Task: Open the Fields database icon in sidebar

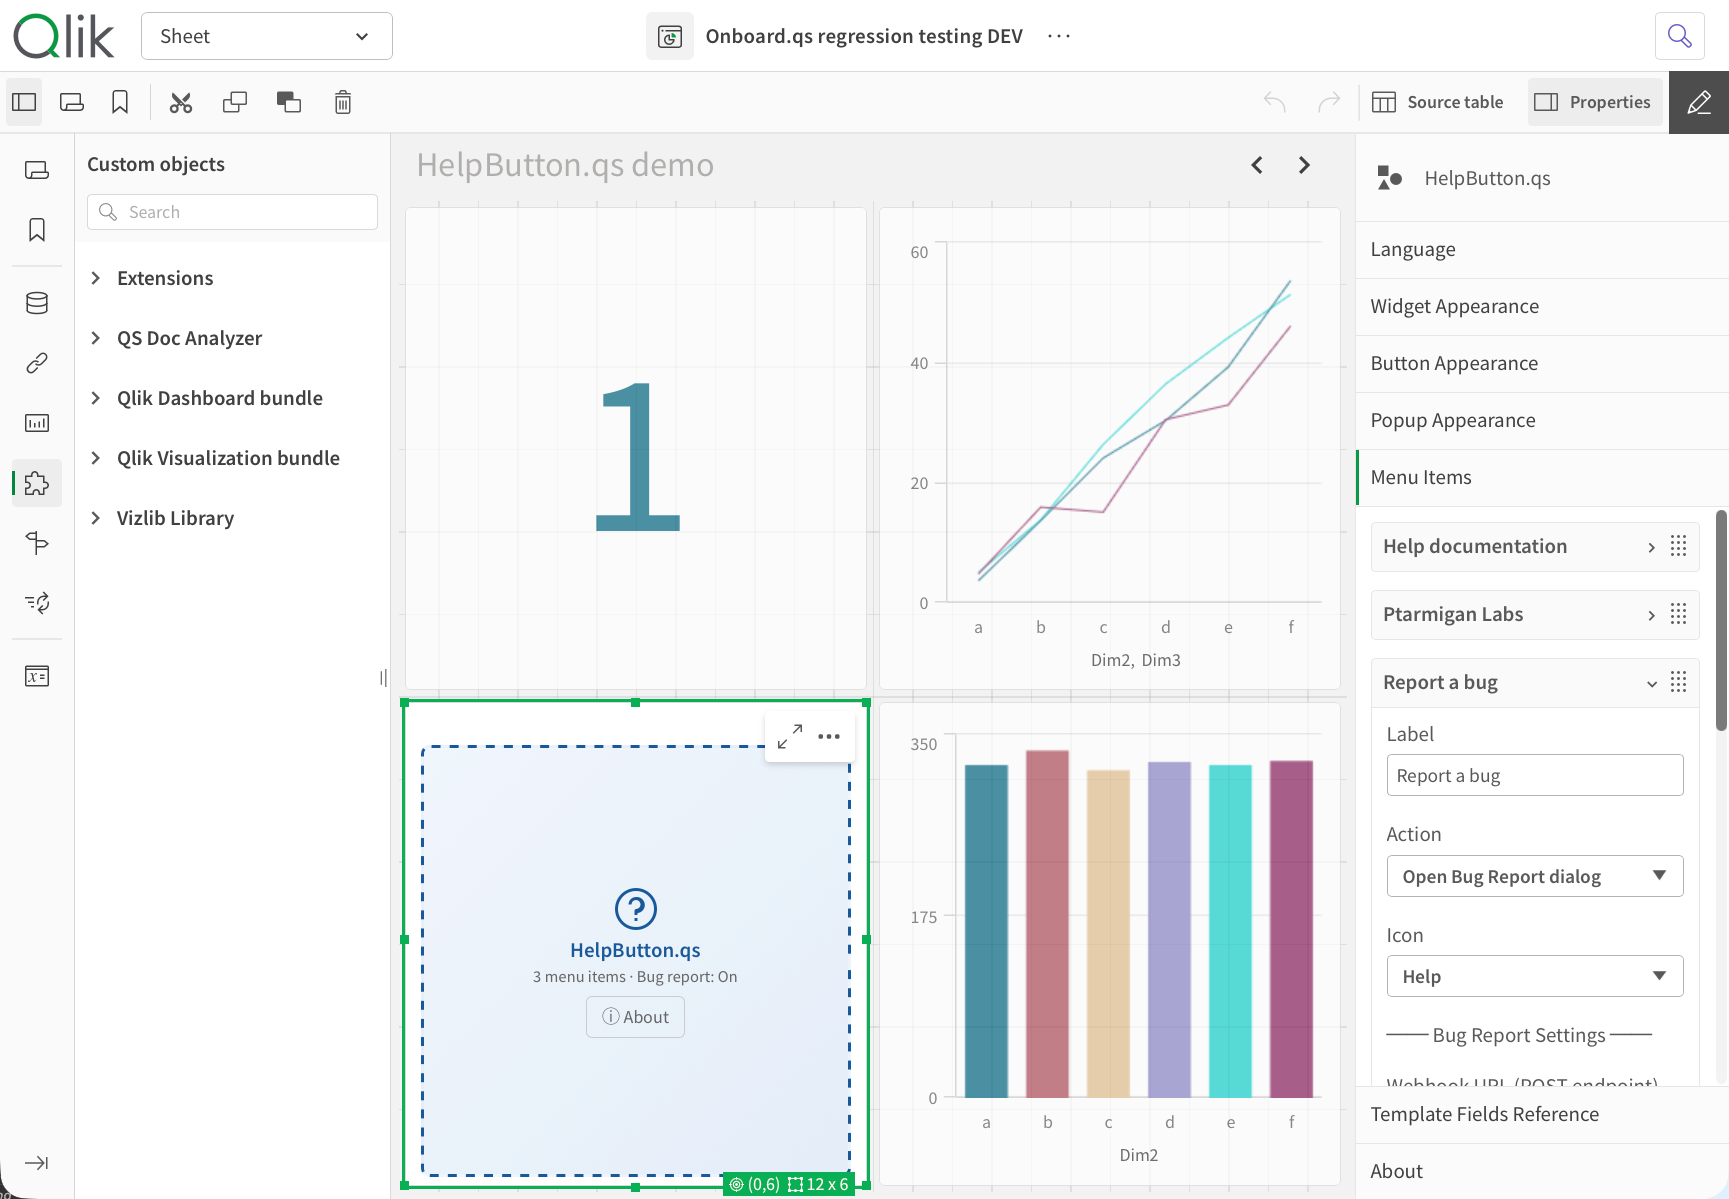Action: (x=37, y=303)
